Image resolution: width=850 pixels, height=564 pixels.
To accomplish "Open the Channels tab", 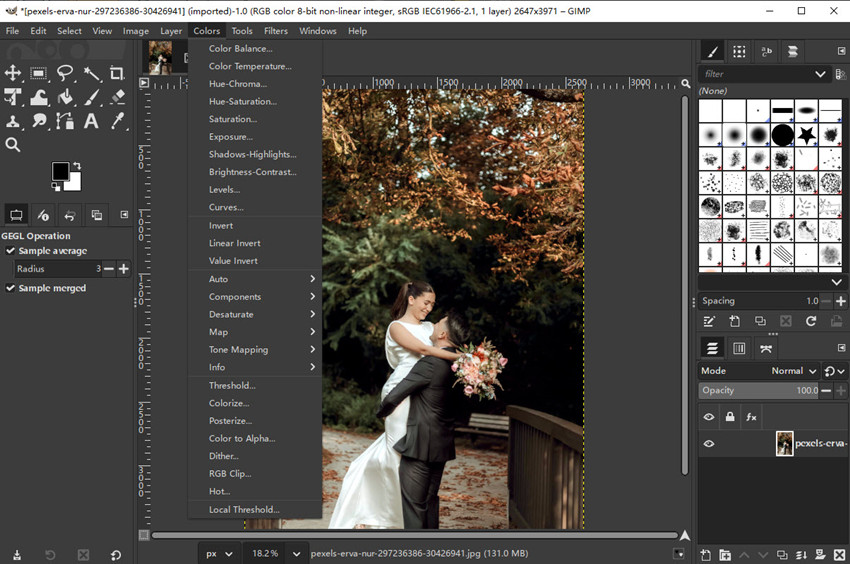I will pyautogui.click(x=739, y=348).
